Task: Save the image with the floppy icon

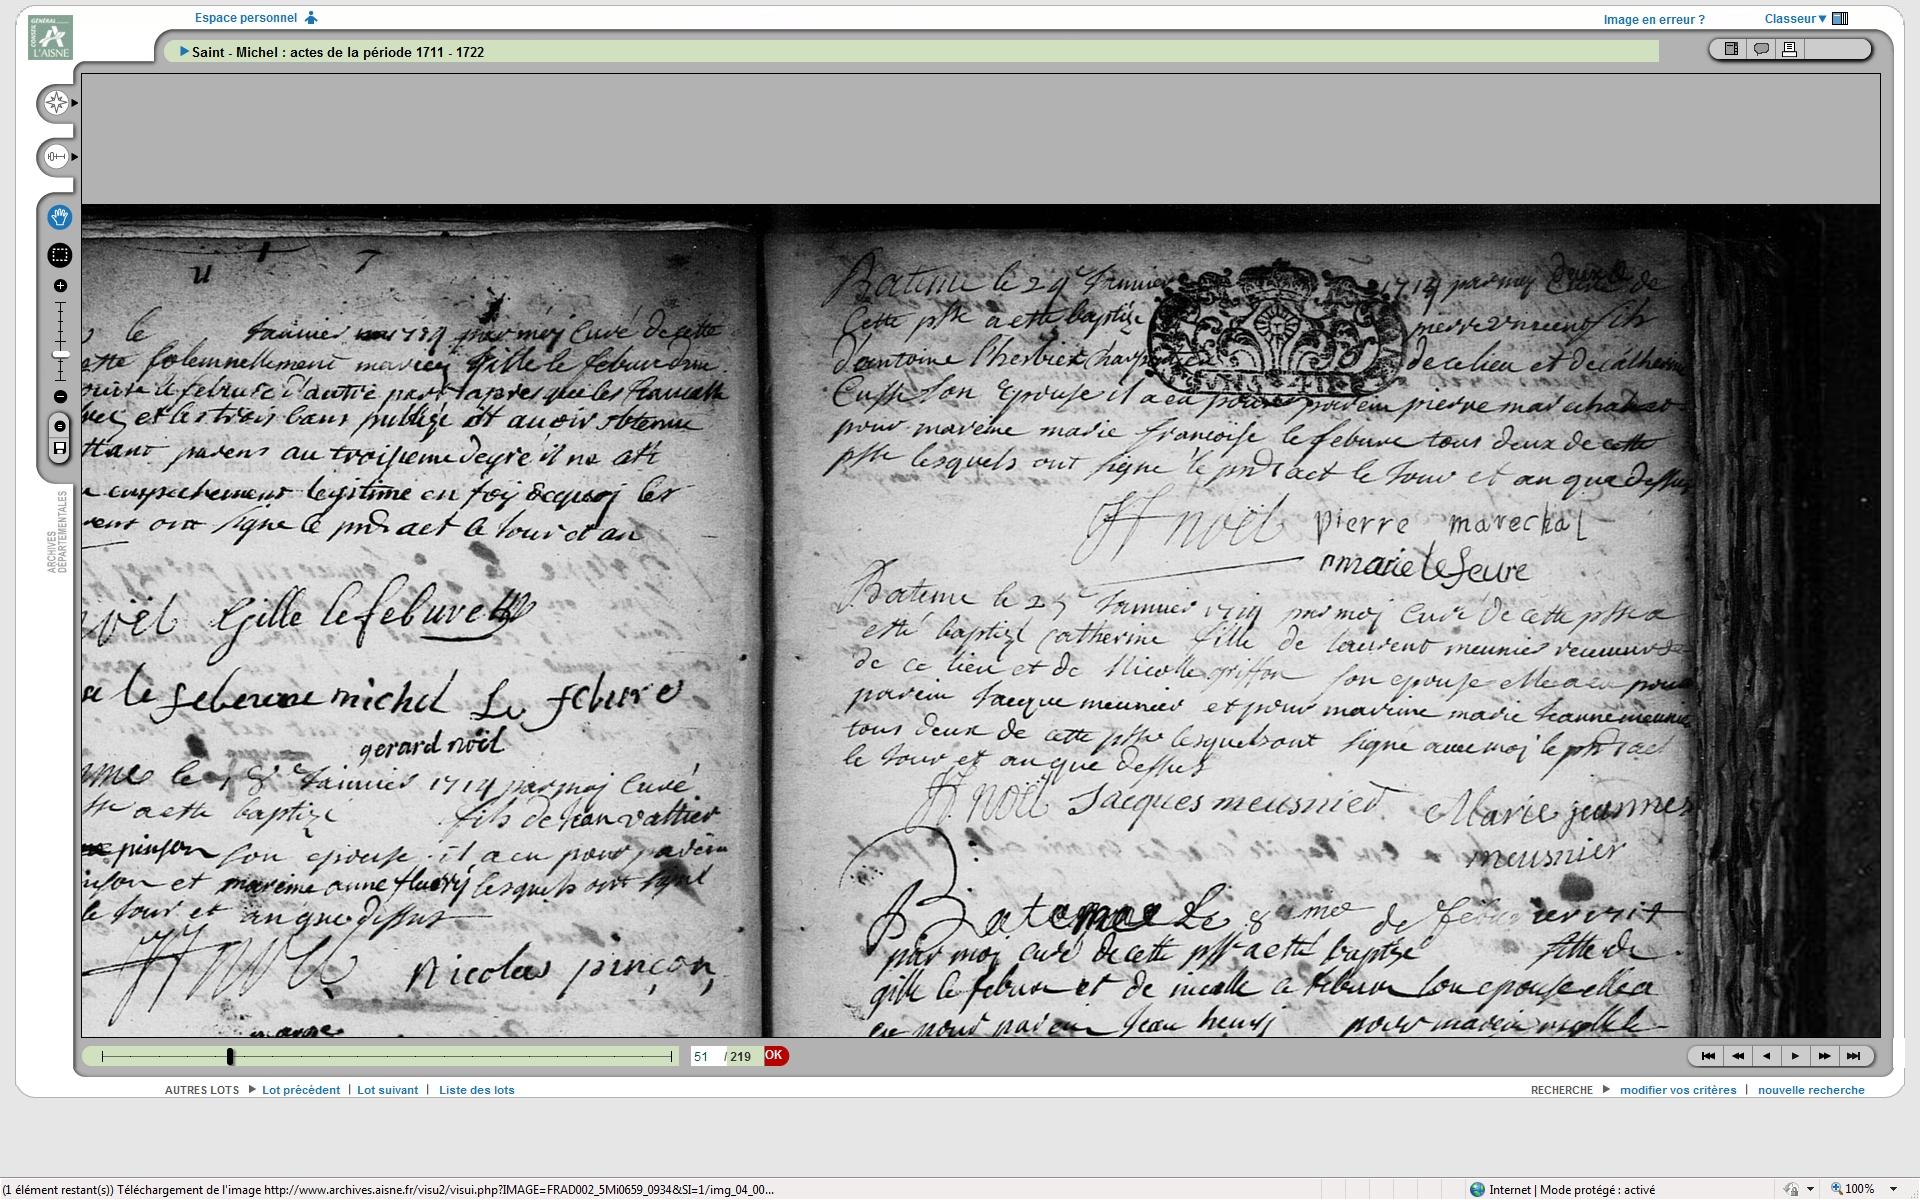Action: [x=60, y=449]
